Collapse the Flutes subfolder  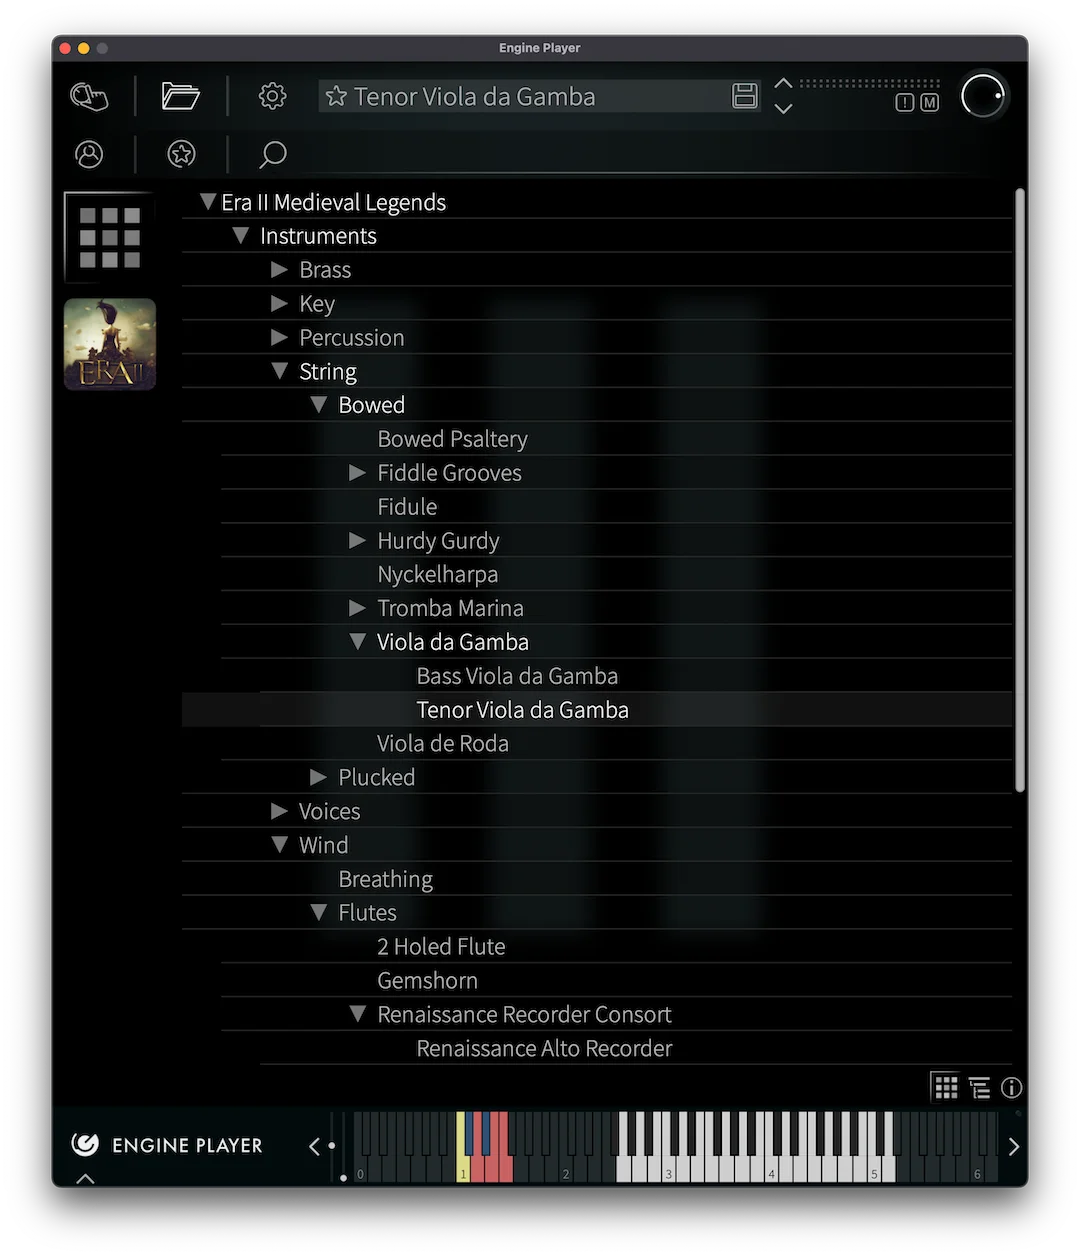point(318,912)
